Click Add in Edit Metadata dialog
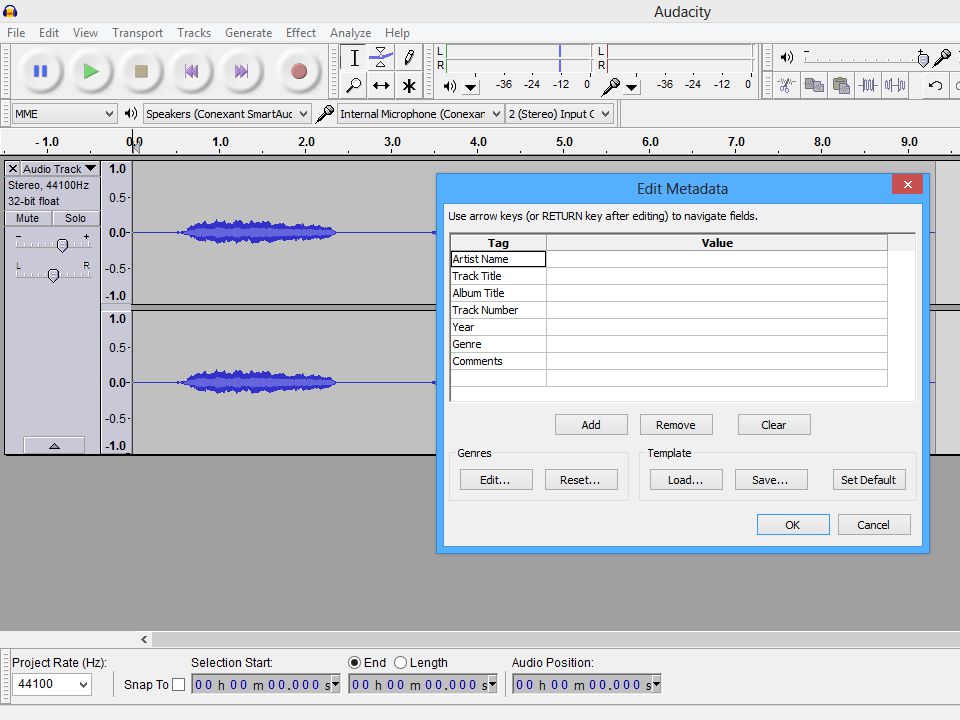The width and height of the screenshot is (960, 720). pos(591,424)
